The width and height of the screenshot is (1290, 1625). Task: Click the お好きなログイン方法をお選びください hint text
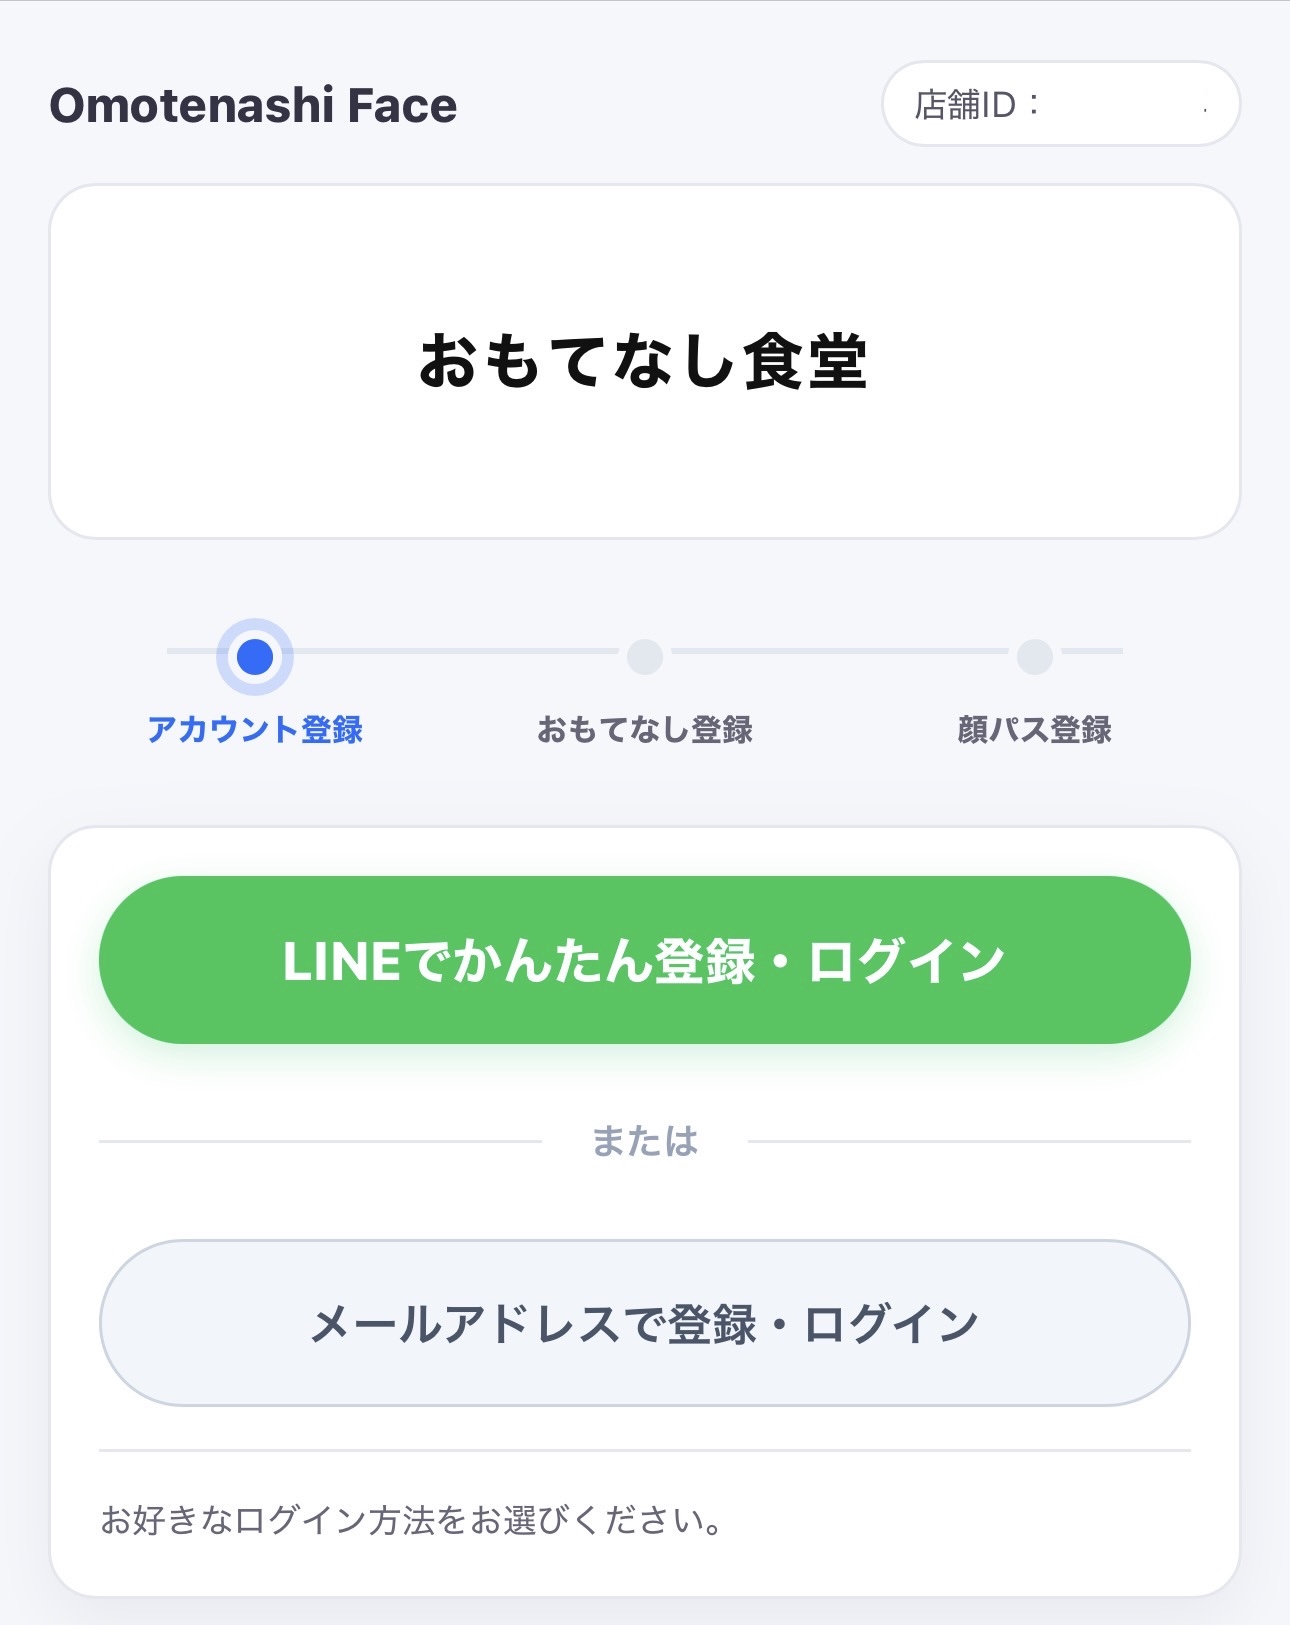tap(411, 1521)
